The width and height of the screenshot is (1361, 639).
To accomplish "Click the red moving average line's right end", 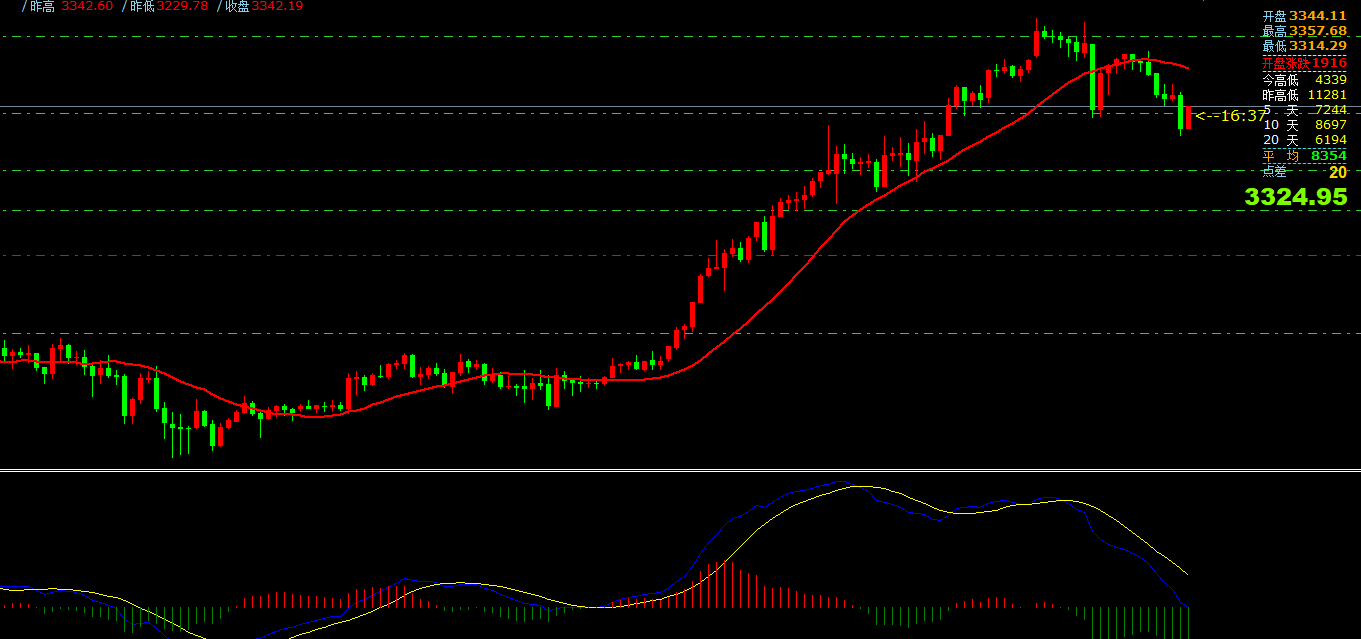I will (x=1186, y=68).
